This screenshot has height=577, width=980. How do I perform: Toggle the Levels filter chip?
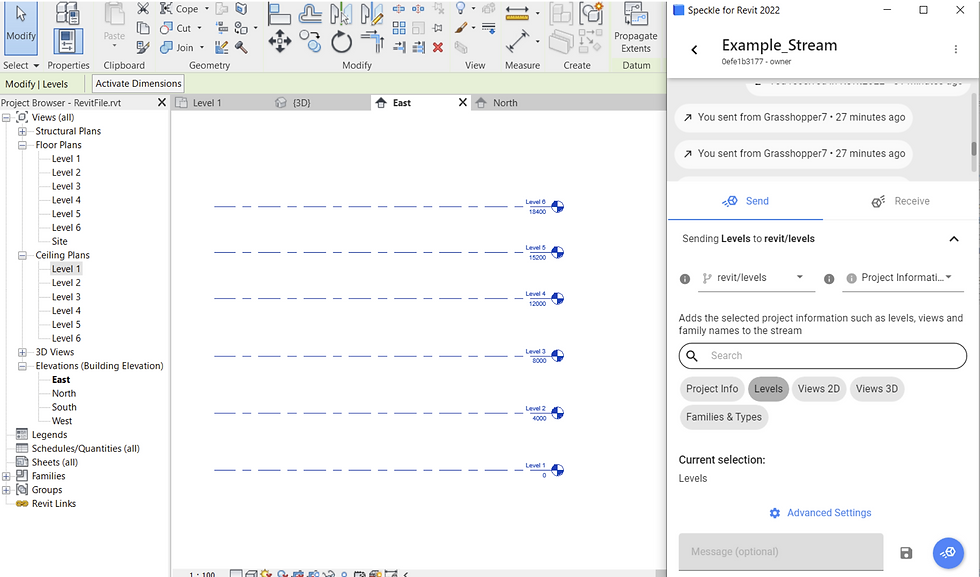point(768,389)
